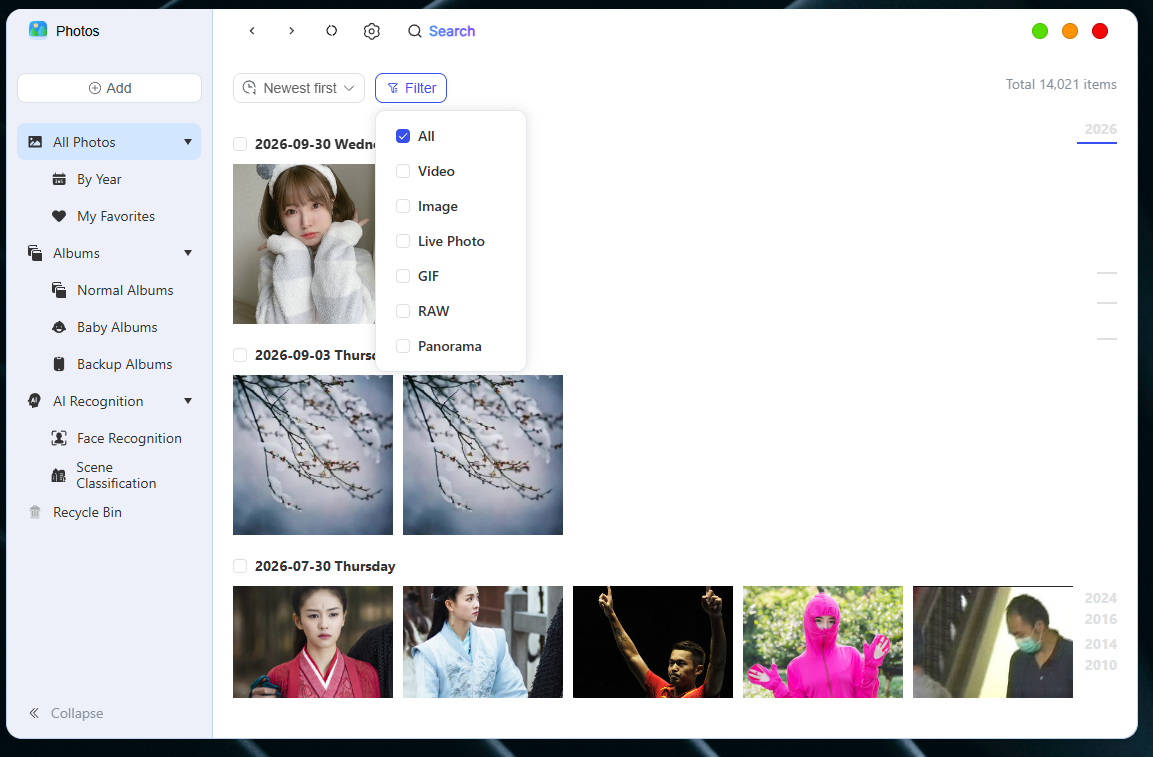Click the Recycle Bin trash icon

pos(35,512)
